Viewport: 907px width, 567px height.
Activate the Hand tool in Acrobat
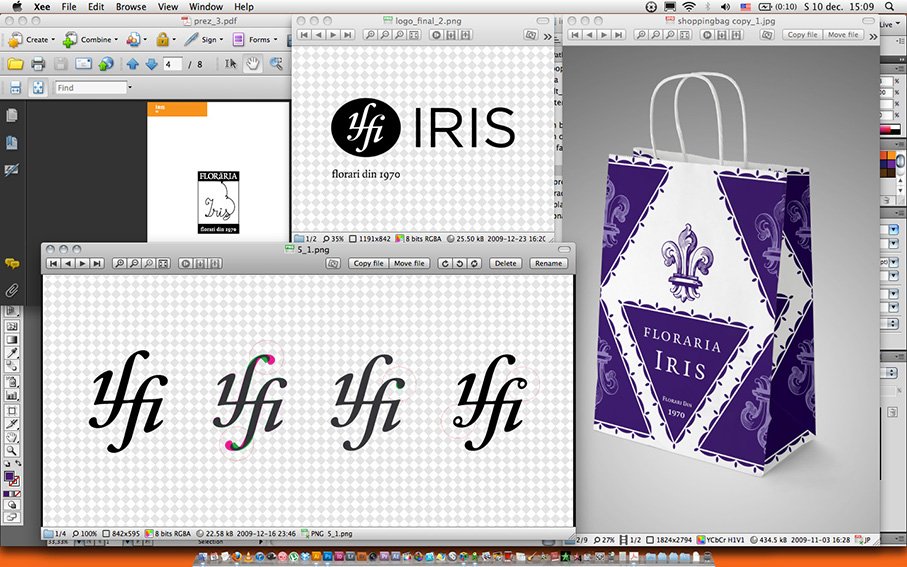pos(252,64)
